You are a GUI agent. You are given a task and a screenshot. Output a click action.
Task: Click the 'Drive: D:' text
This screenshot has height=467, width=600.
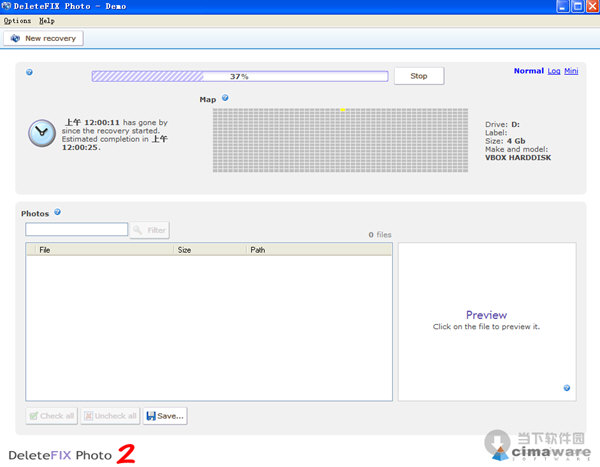click(502, 124)
